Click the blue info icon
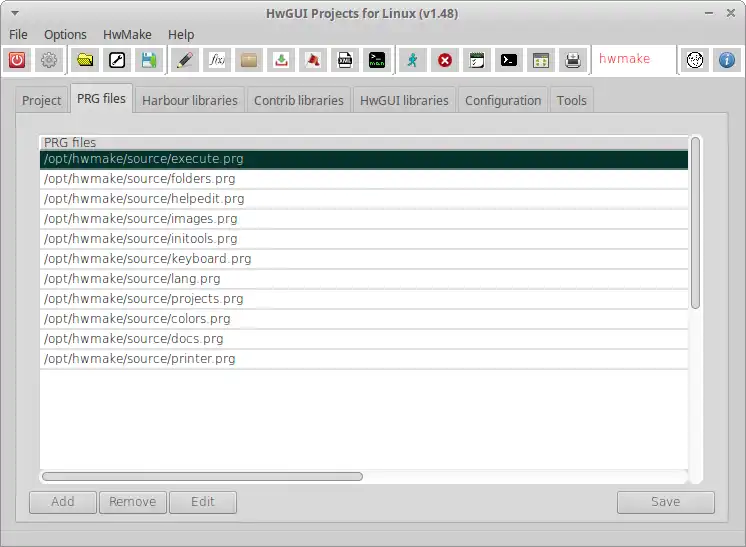Image resolution: width=746 pixels, height=547 pixels. [x=726, y=60]
